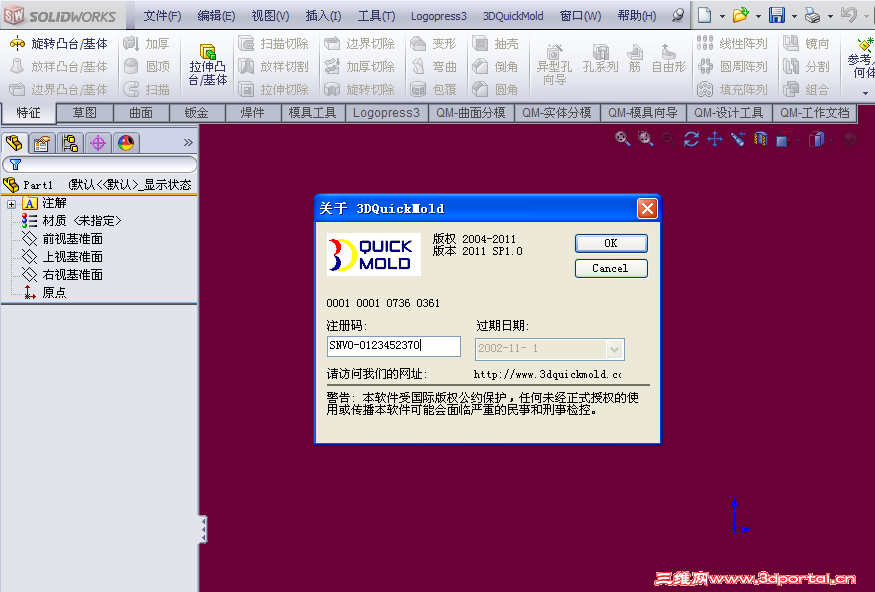Click the 组合 combine tool

click(806, 89)
